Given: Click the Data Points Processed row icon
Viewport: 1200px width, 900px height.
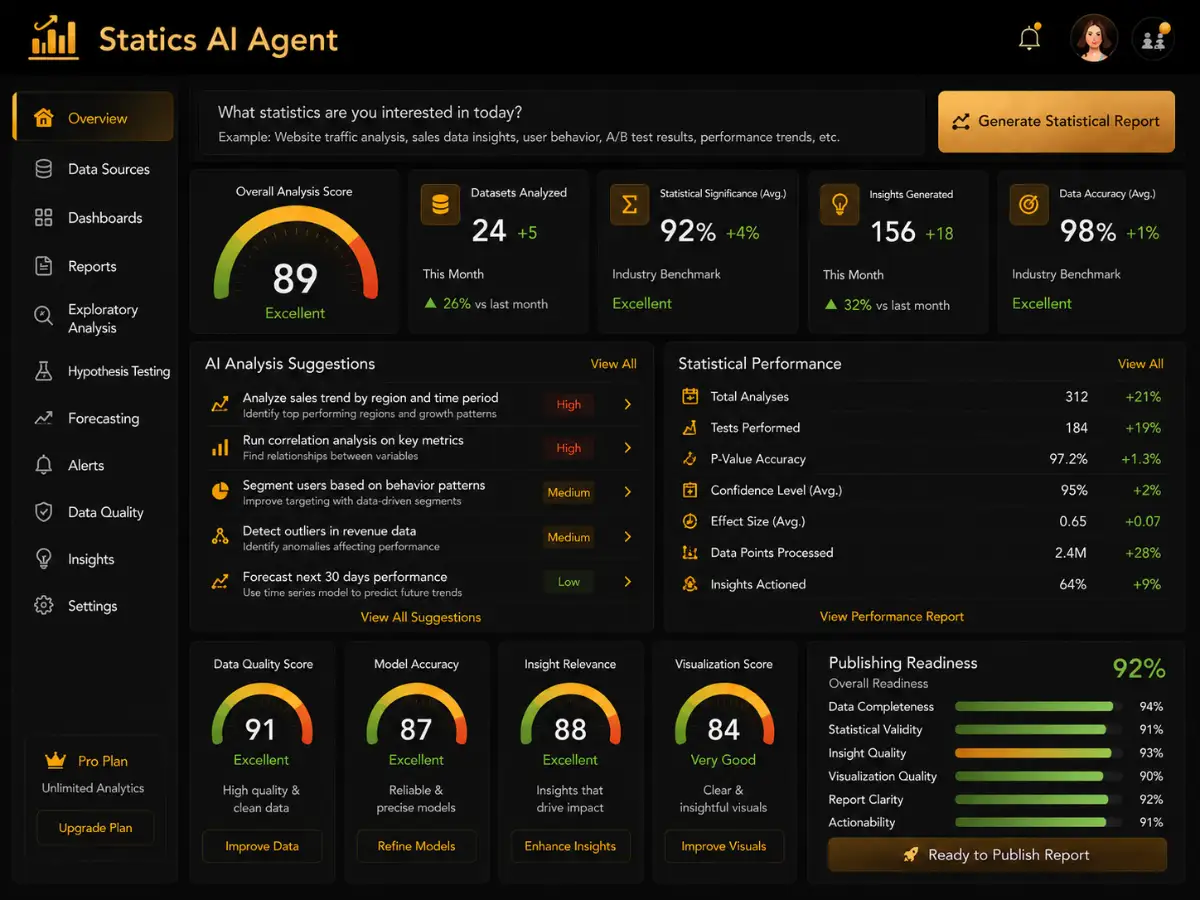Looking at the screenshot, I should 689,552.
